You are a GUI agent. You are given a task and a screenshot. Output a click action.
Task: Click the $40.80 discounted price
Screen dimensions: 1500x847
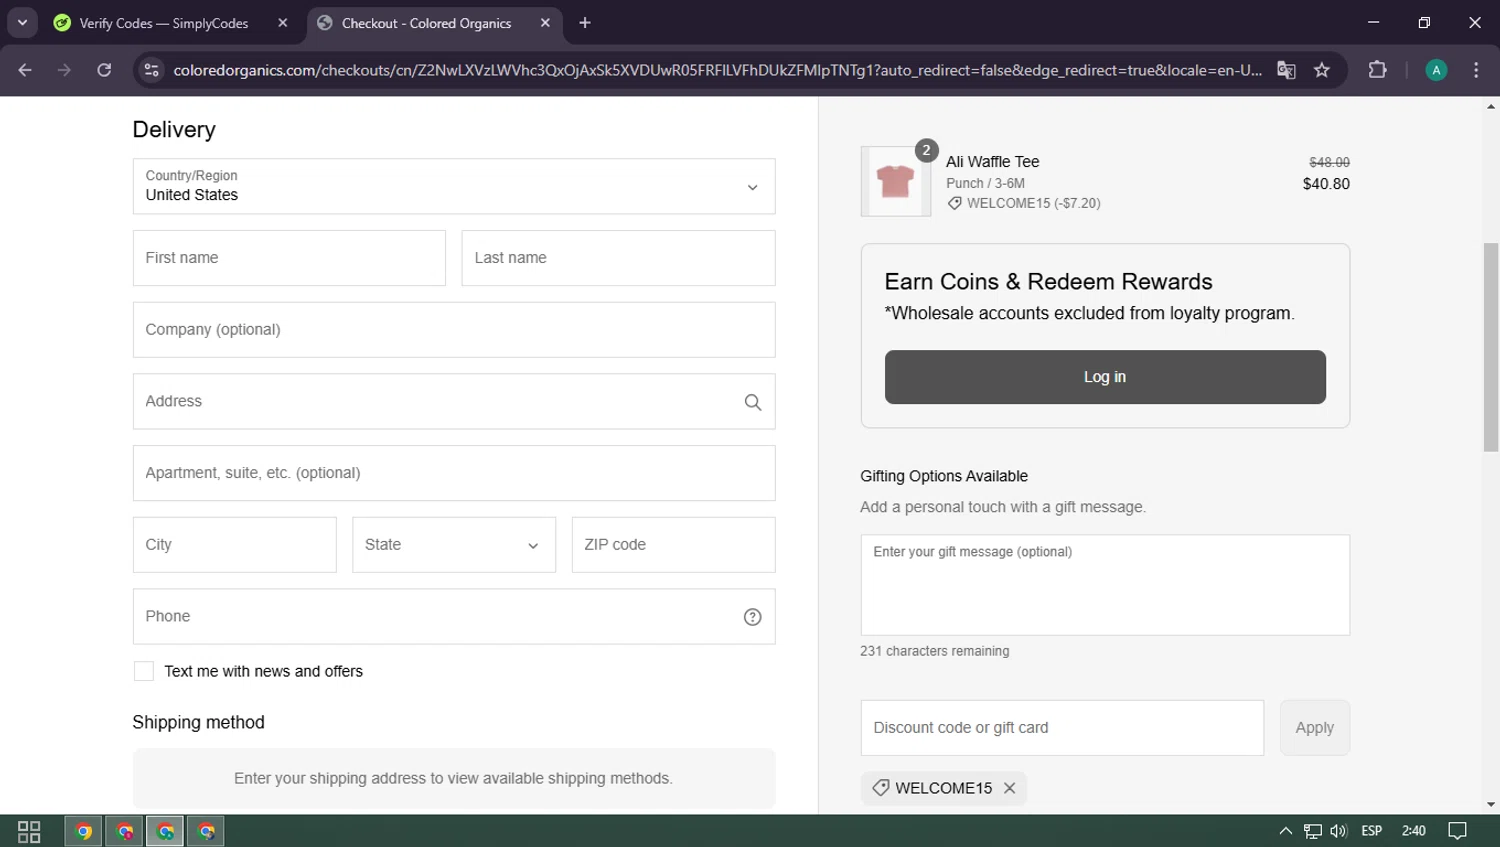pyautogui.click(x=1326, y=184)
